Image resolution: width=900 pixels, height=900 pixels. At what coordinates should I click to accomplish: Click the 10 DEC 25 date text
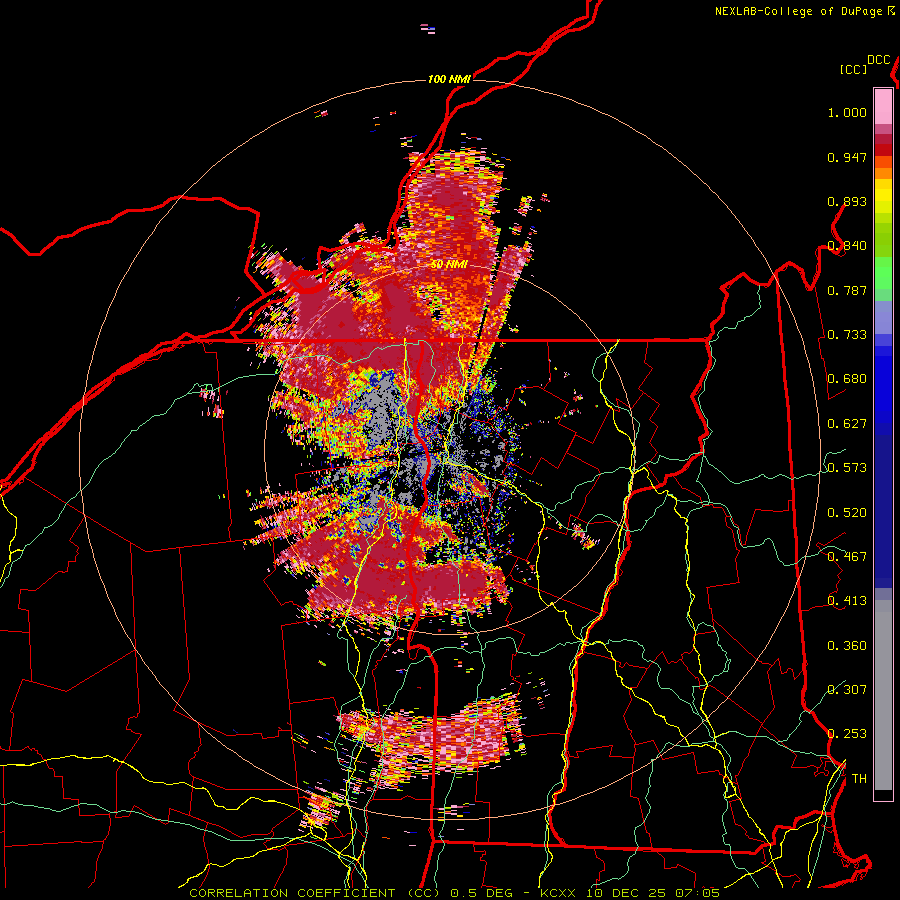click(x=627, y=893)
